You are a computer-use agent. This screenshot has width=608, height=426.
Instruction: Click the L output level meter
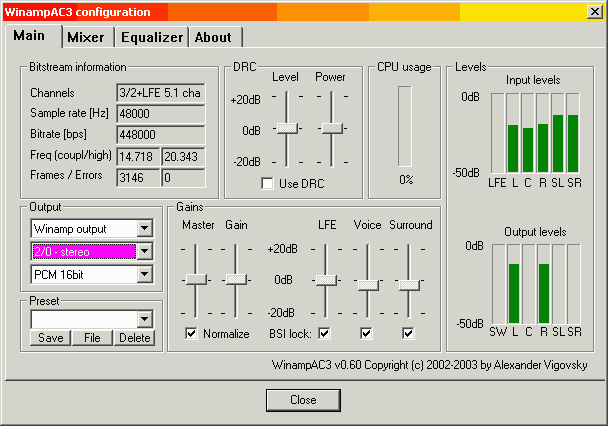tap(514, 284)
